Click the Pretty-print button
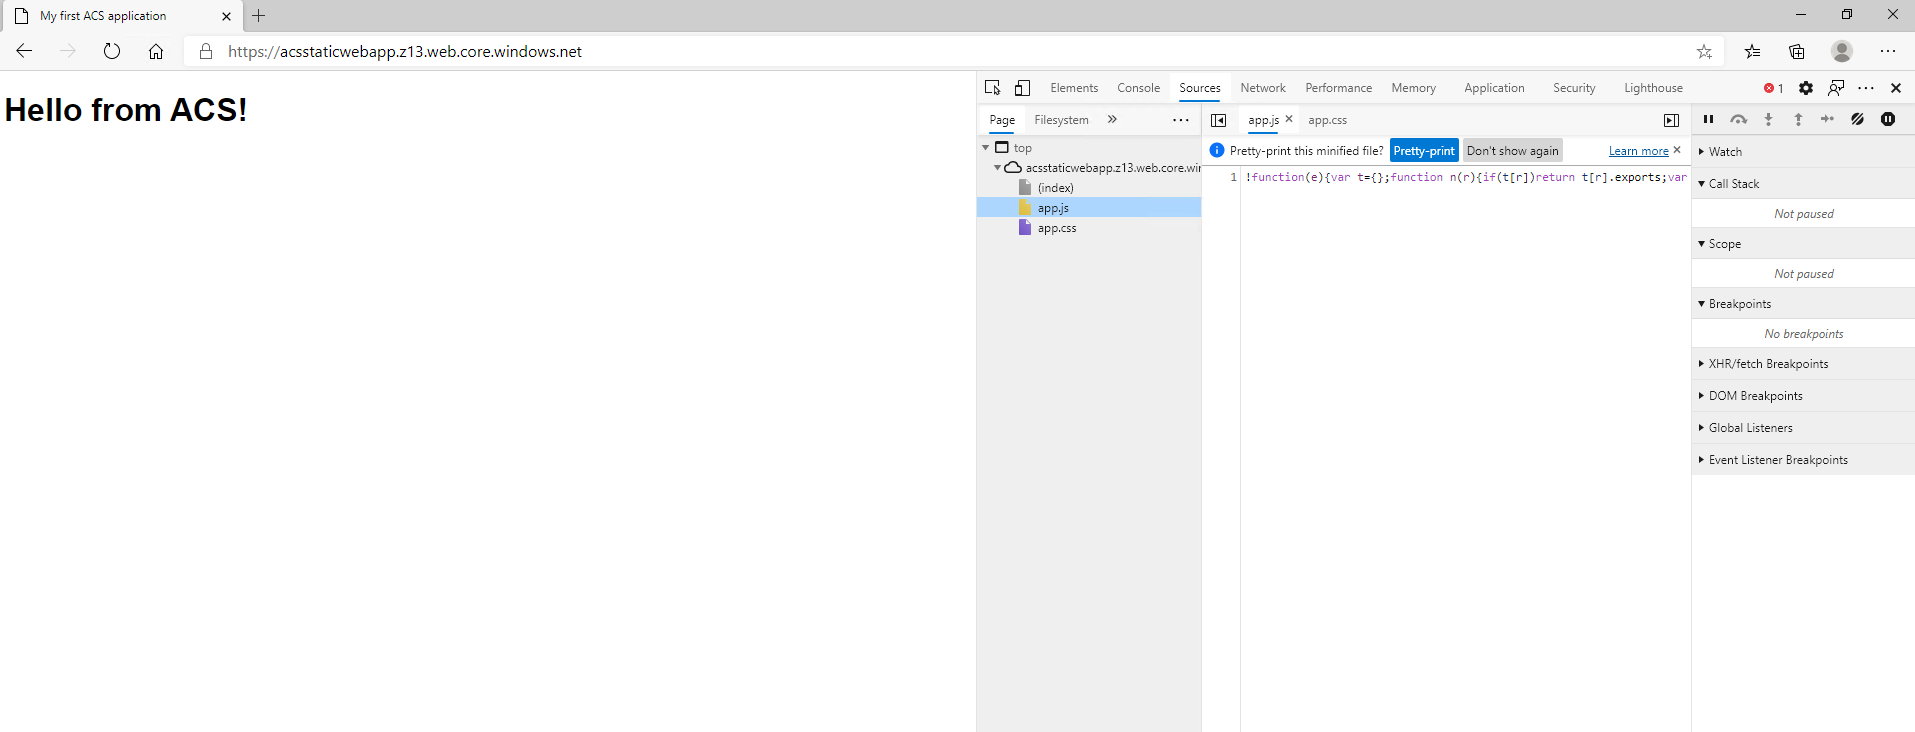 (1424, 150)
